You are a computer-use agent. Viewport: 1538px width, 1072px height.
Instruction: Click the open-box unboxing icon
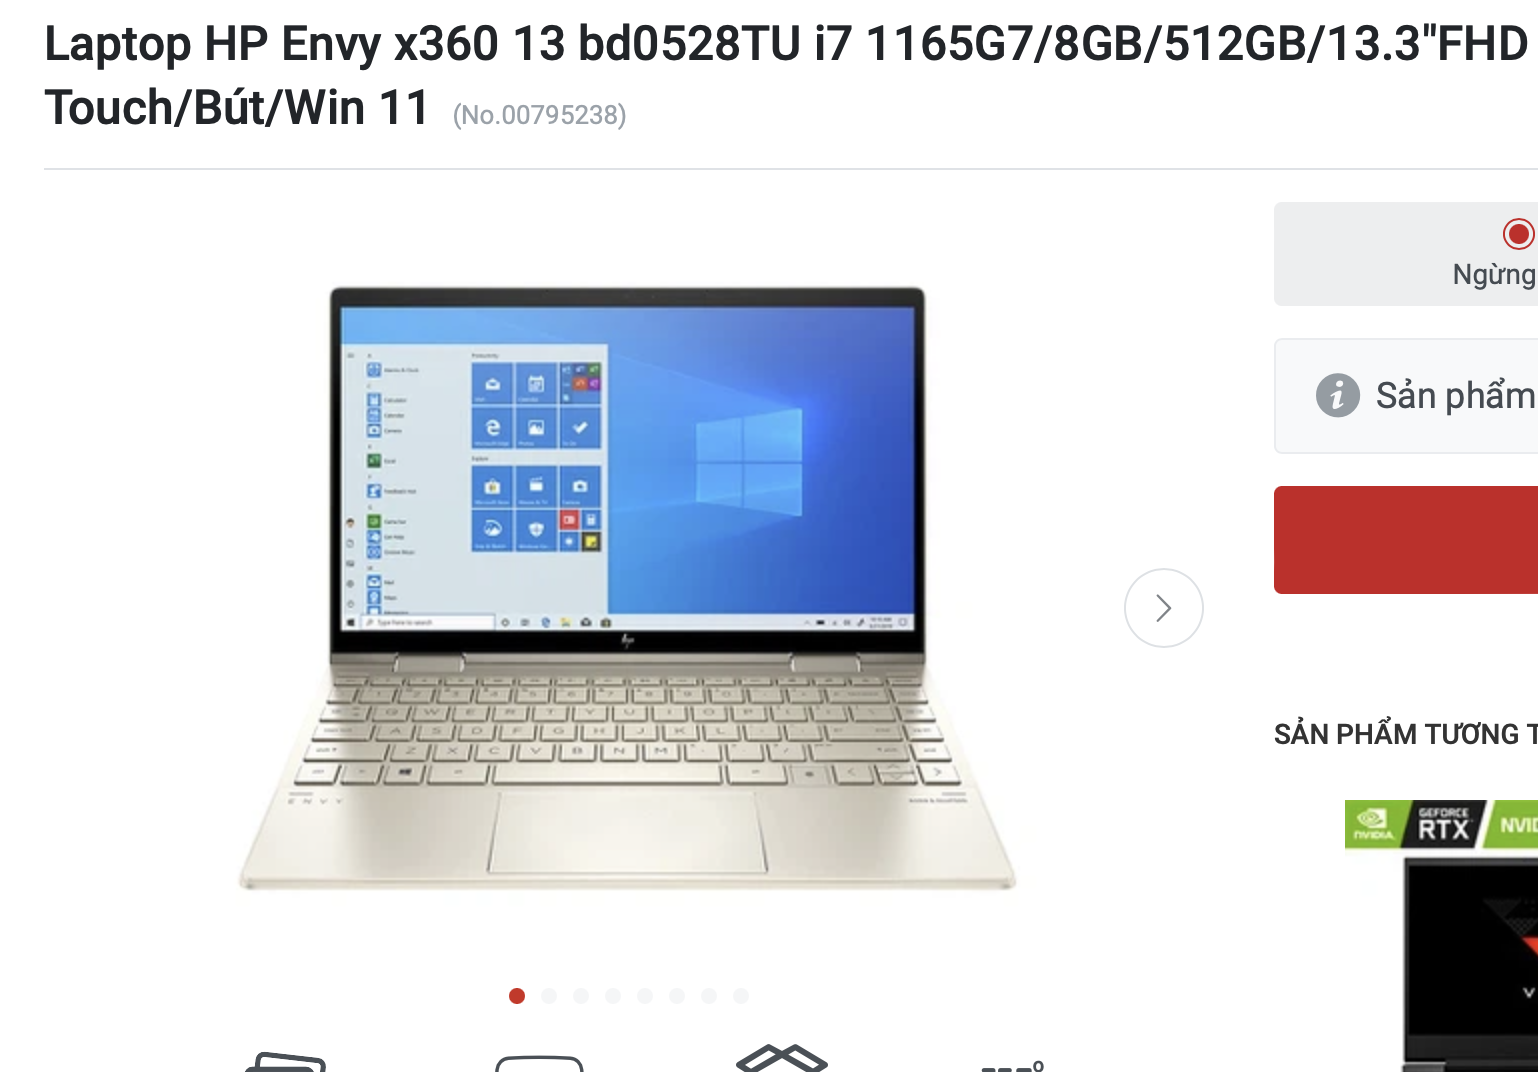[782, 1058]
